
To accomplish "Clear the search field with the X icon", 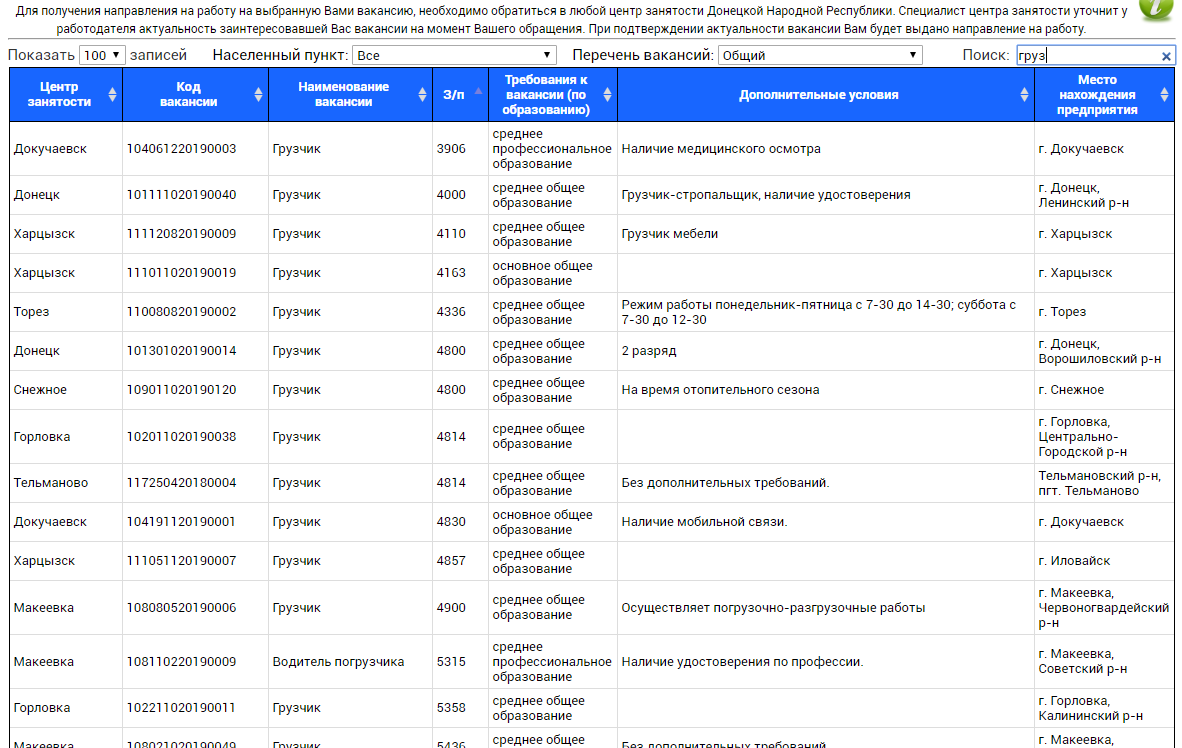I will coord(1165,56).
